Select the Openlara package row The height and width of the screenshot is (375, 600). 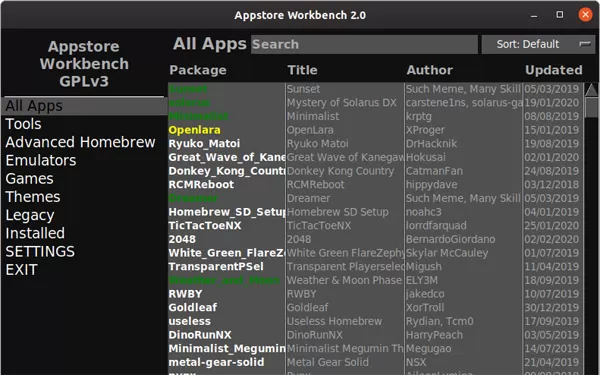(194, 130)
